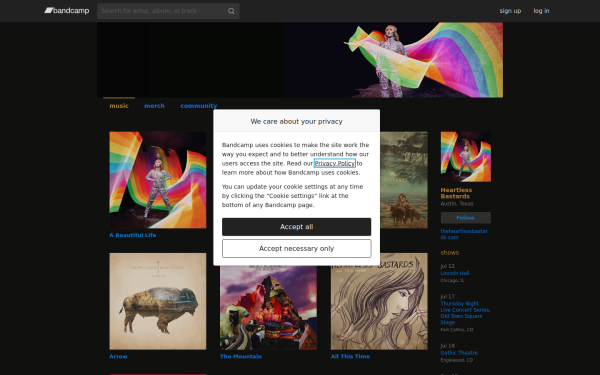Click the rainbow banner header image
The height and width of the screenshot is (375, 600).
300,60
